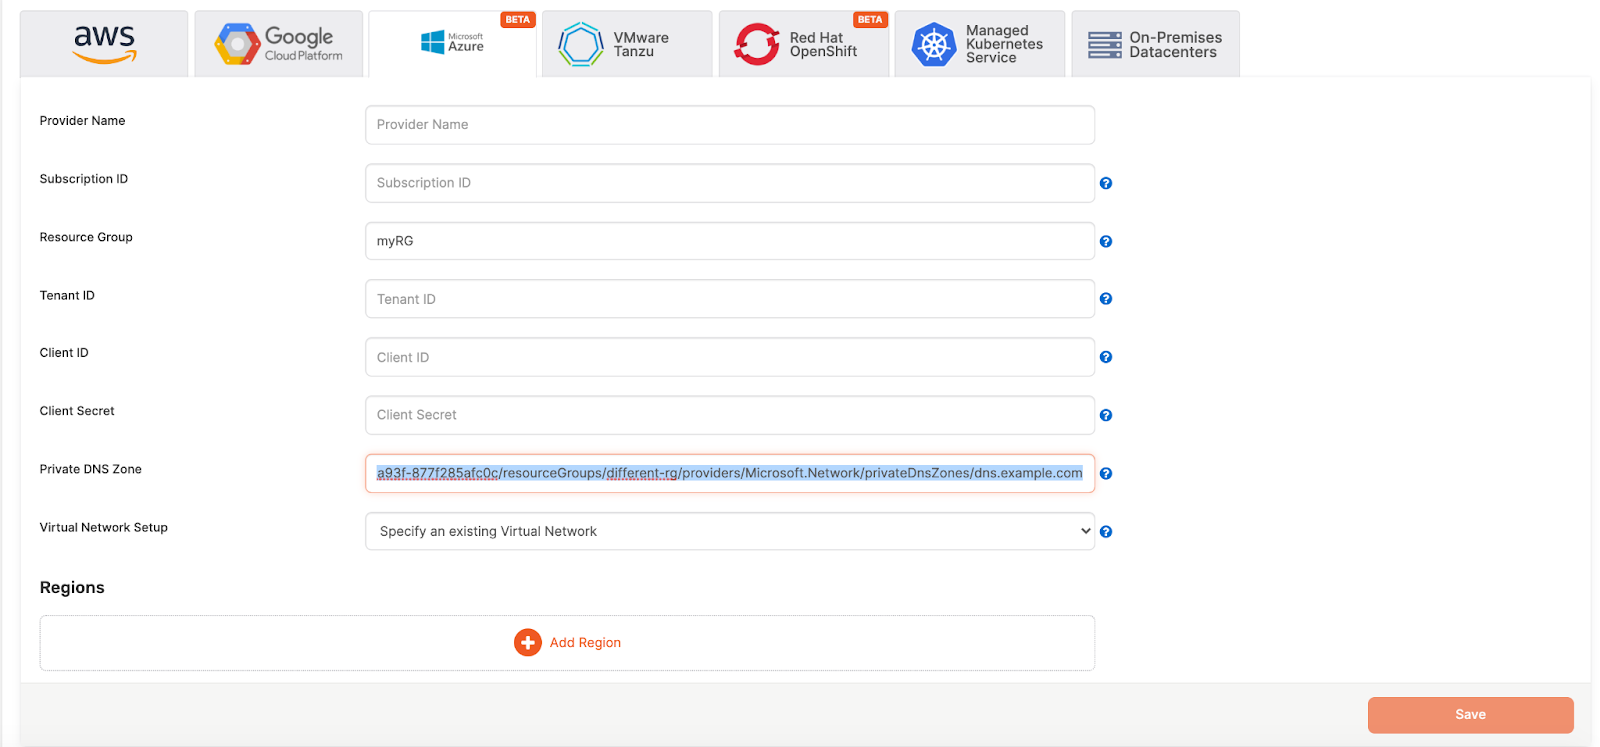Click the Private DNS Zone help icon
The image size is (1600, 747).
(1106, 474)
